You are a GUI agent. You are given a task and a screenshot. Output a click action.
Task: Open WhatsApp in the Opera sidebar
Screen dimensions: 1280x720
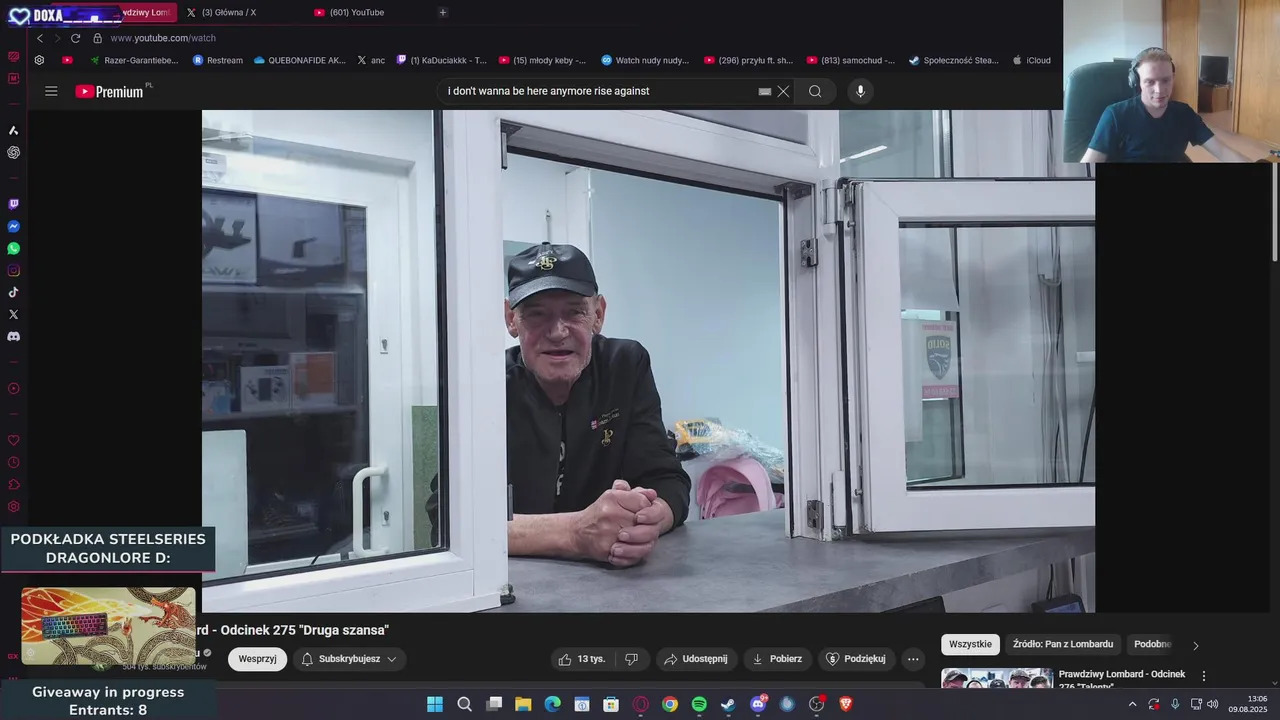click(x=13, y=248)
